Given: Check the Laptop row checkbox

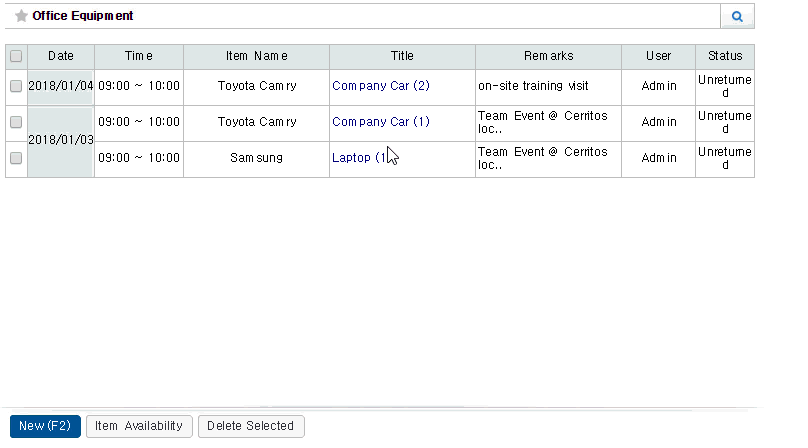Looking at the screenshot, I should [16, 158].
